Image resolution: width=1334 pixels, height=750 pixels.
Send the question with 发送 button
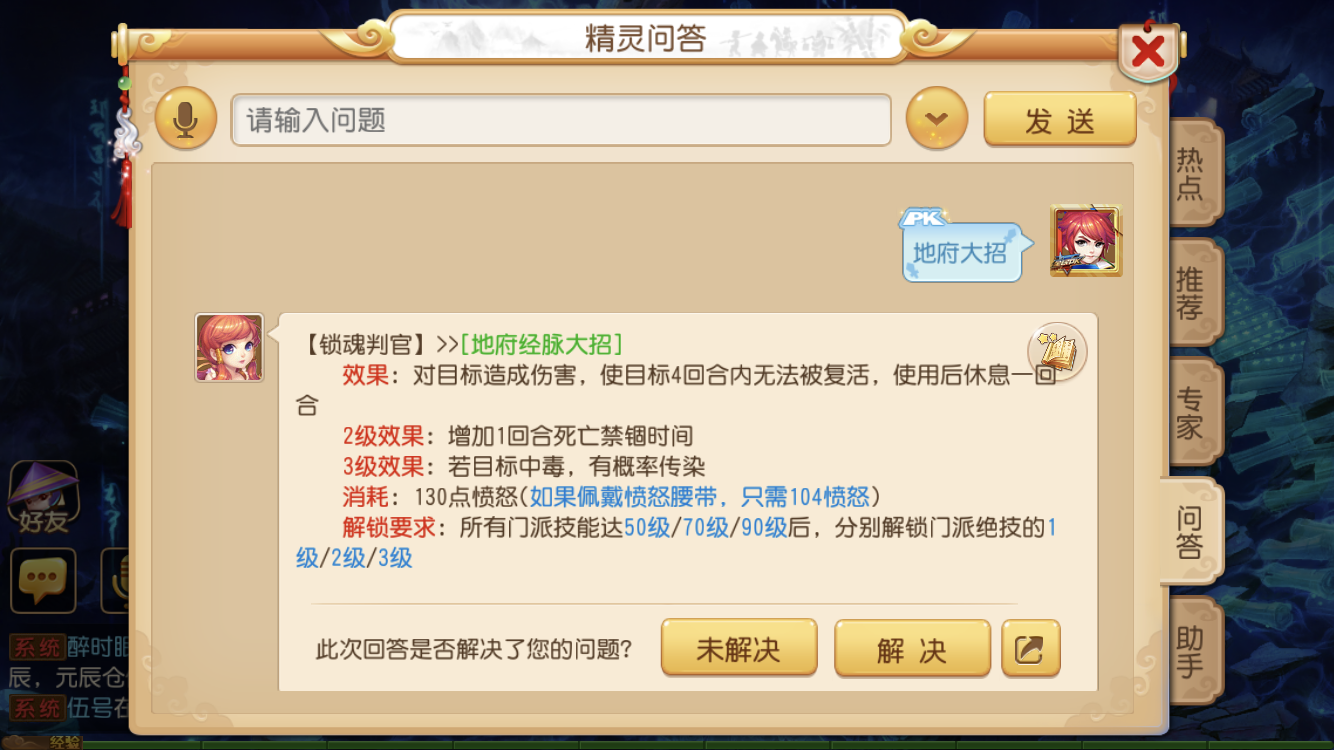coord(1060,120)
